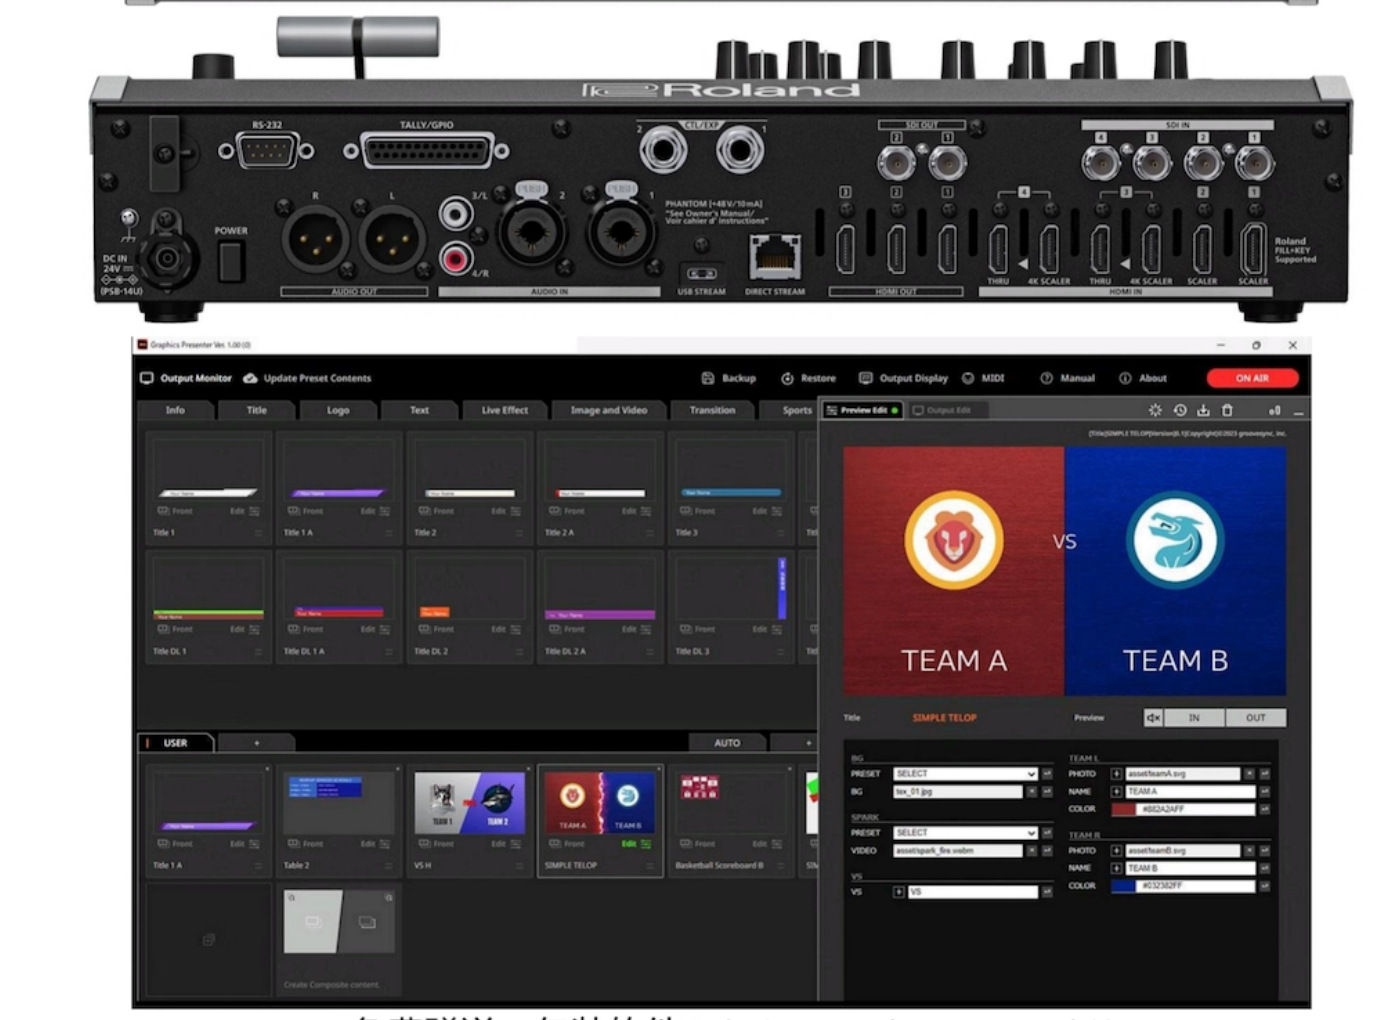Click the Backup floppy disk icon
The image size is (1383, 1020).
point(708,378)
